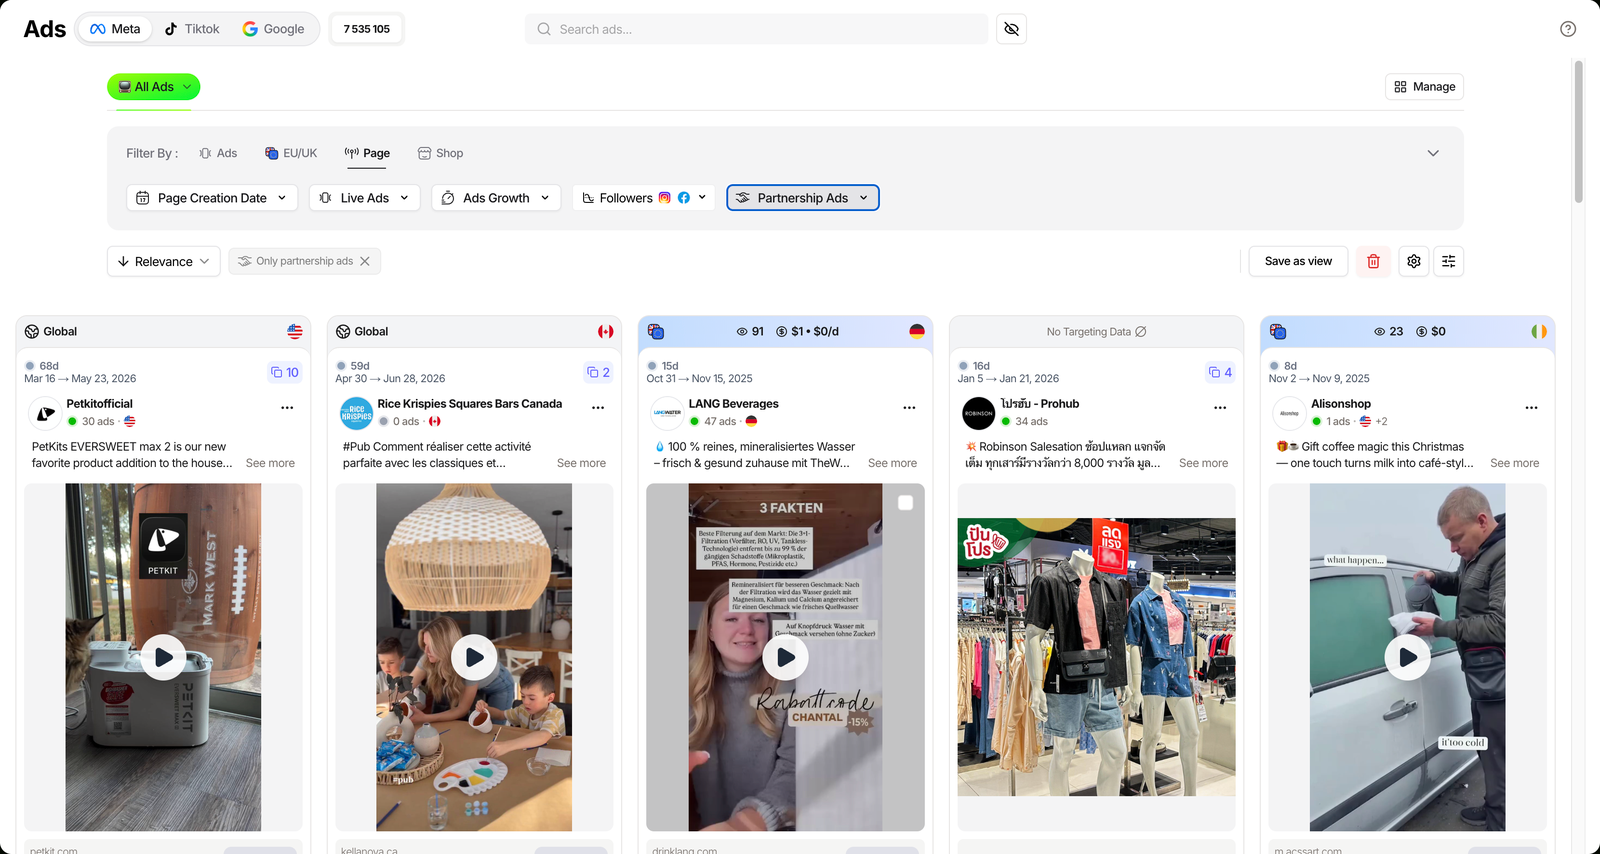The height and width of the screenshot is (854, 1600).
Task: Click the Search ads input field
Action: [x=756, y=29]
